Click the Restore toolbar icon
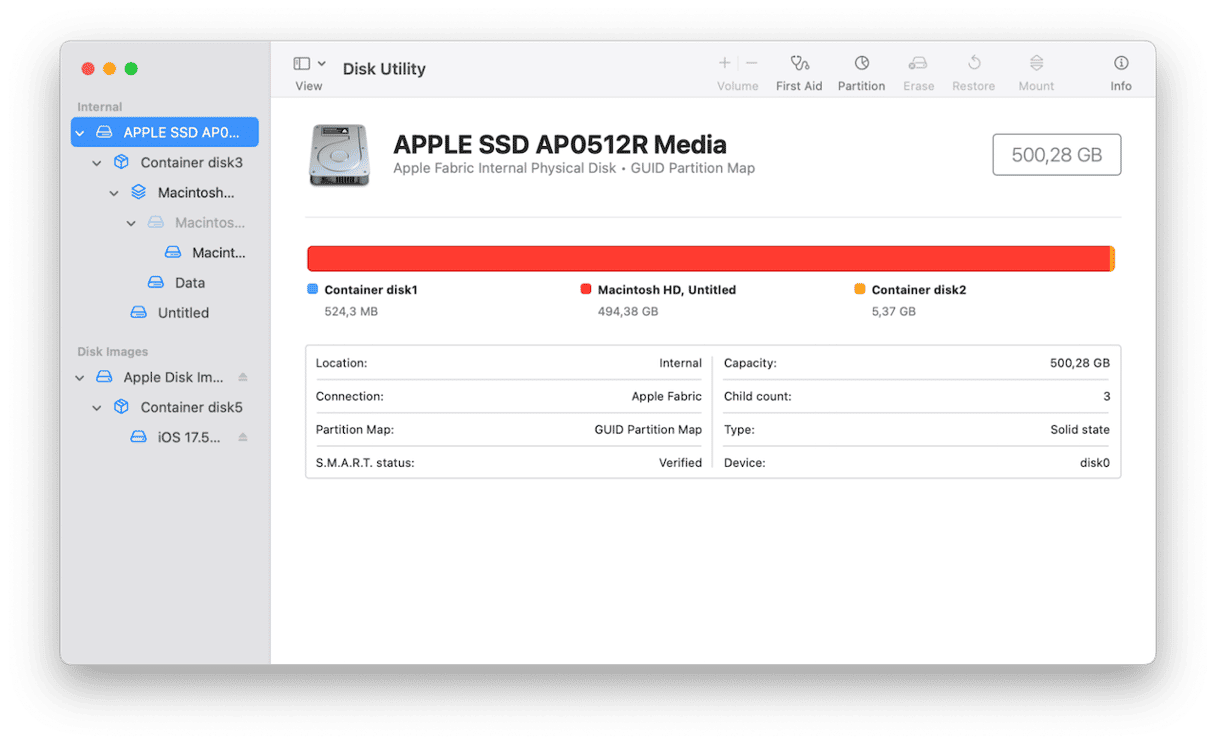The width and height of the screenshot is (1216, 744). [973, 64]
